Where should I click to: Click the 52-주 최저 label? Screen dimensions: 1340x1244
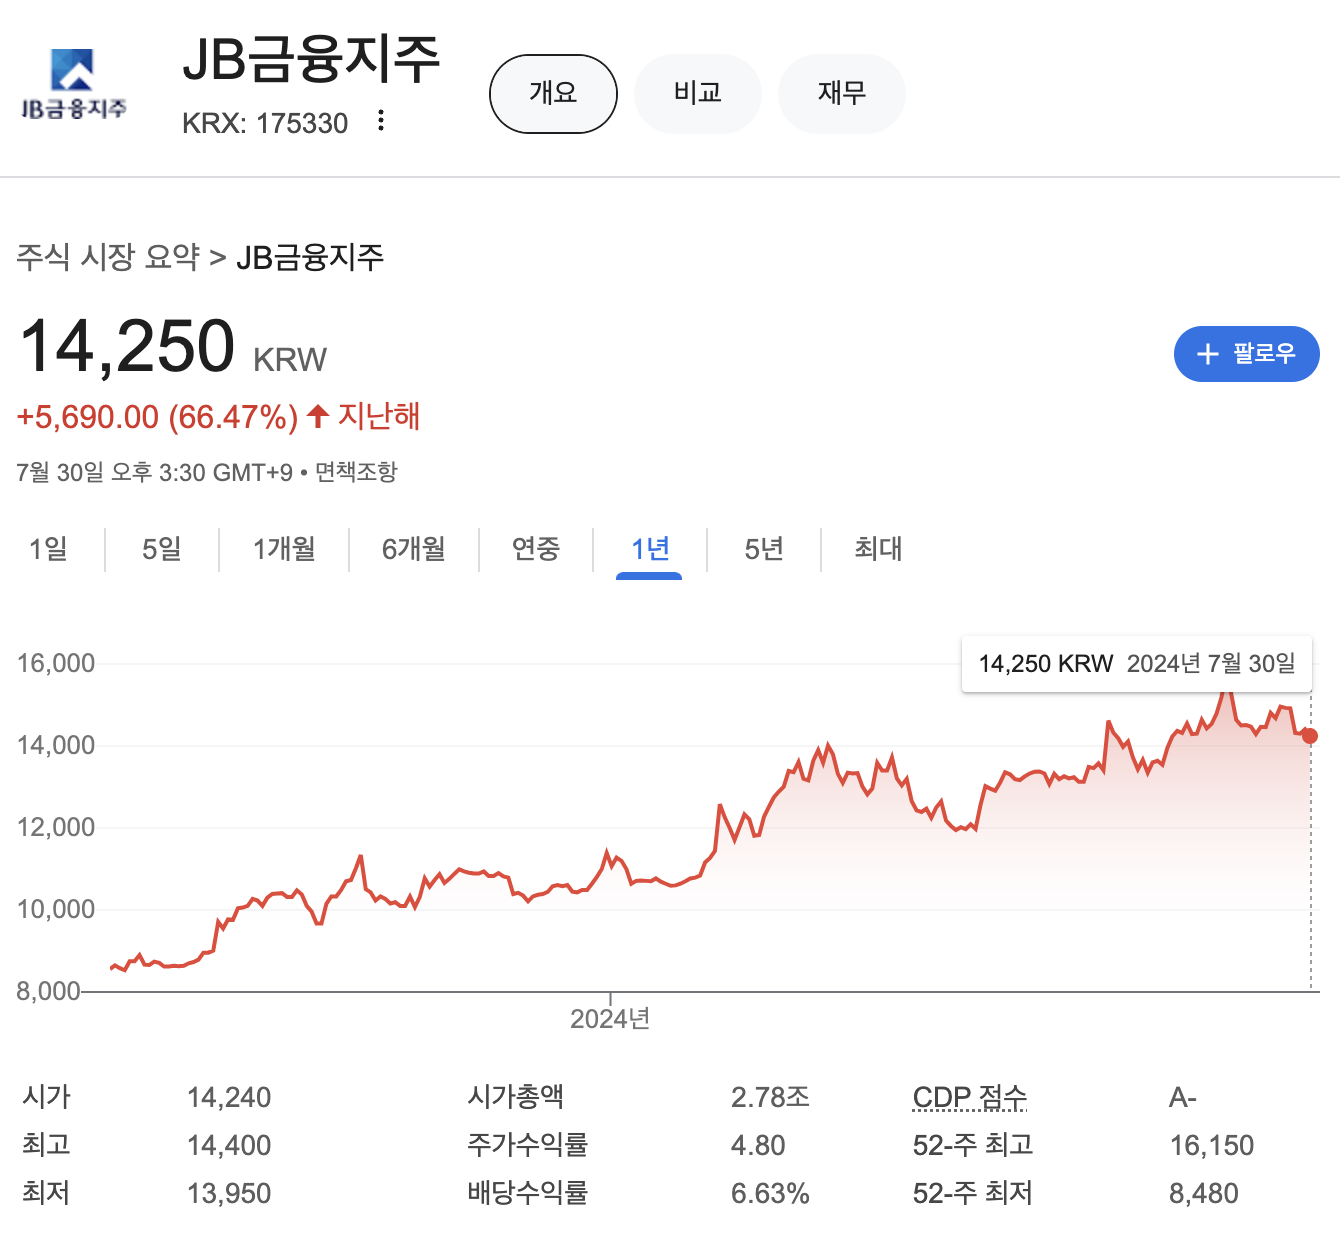[x=973, y=1193]
